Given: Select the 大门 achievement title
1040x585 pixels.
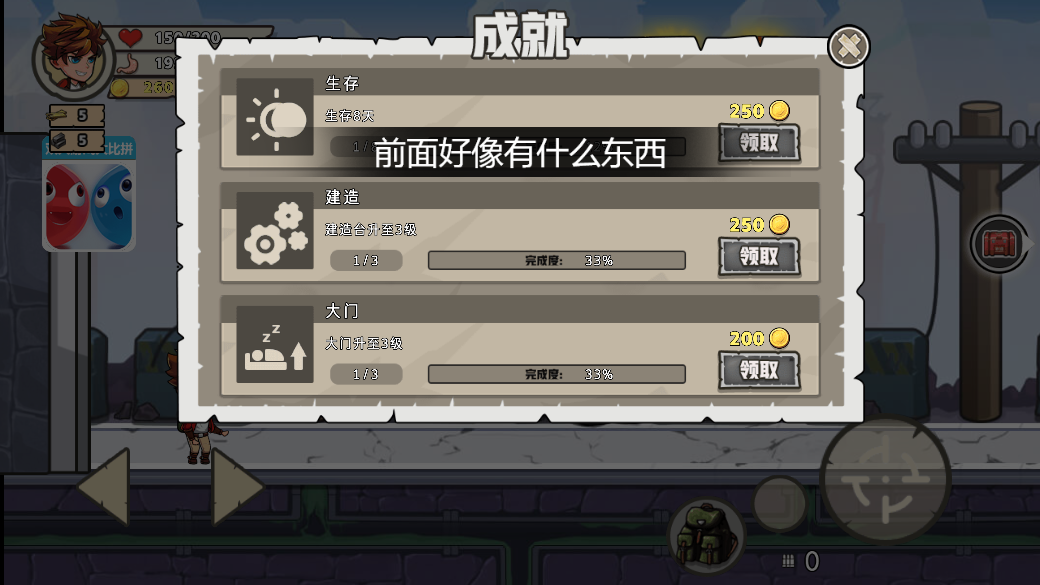Looking at the screenshot, I should point(342,310).
